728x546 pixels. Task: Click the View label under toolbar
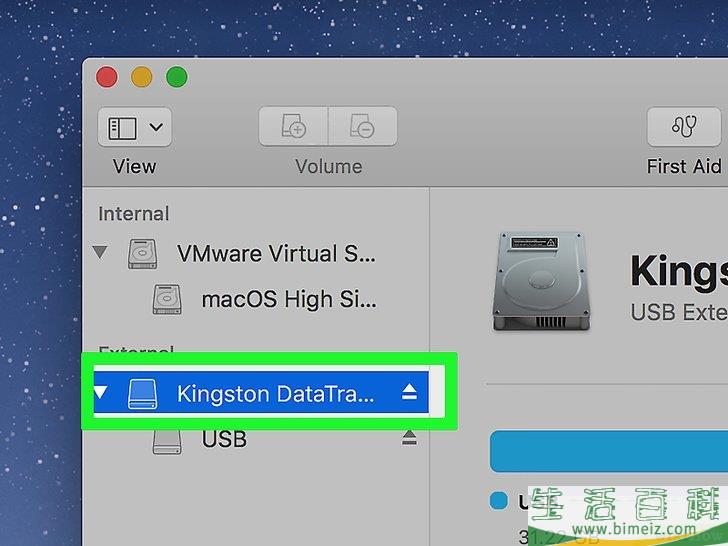(x=135, y=166)
